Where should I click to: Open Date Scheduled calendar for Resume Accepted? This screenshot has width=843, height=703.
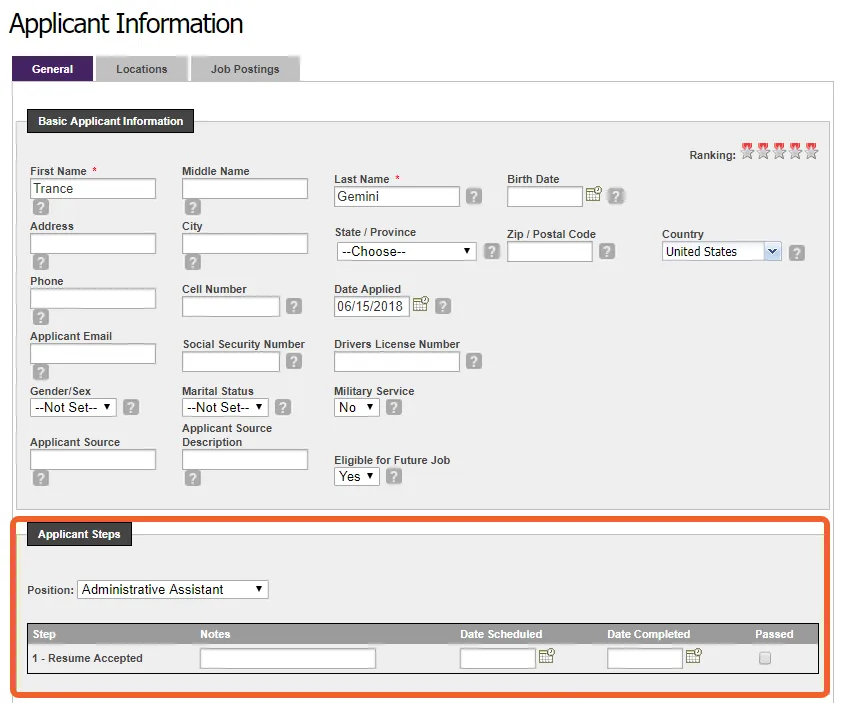click(547, 656)
